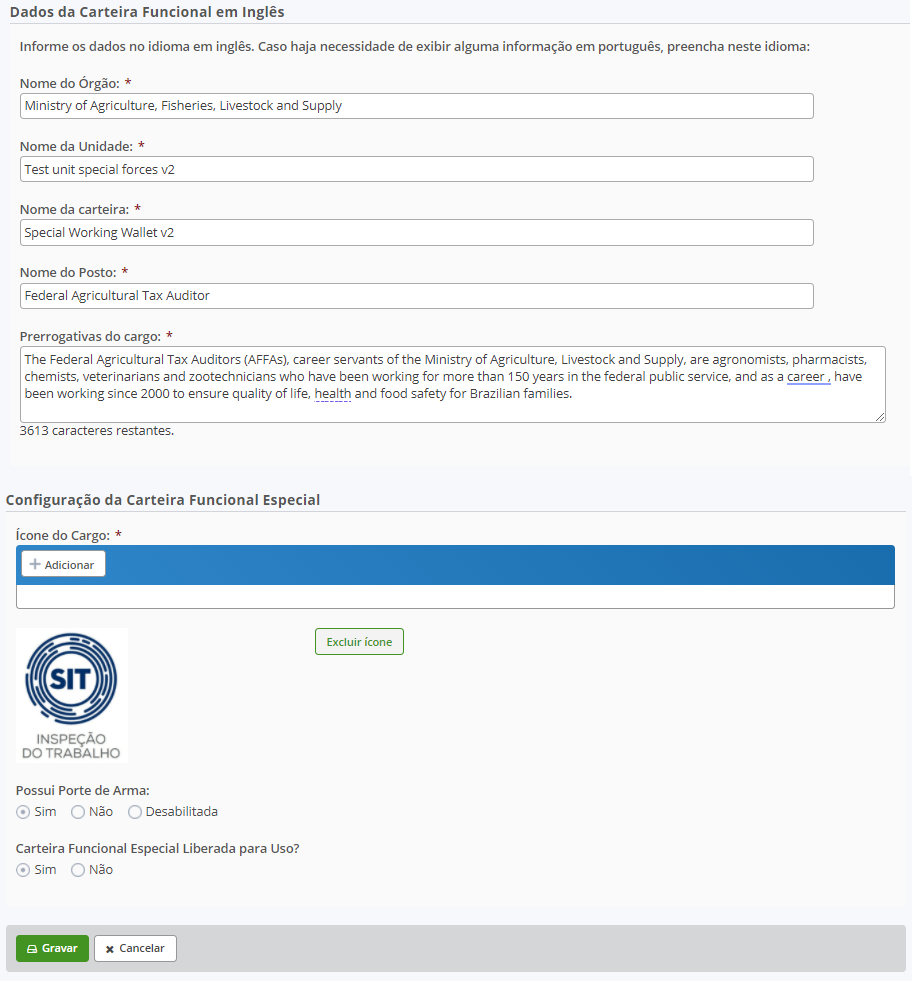The height and width of the screenshot is (988, 912).
Task: Select Sim for Carteira Liberada para Uso
Action: point(23,870)
